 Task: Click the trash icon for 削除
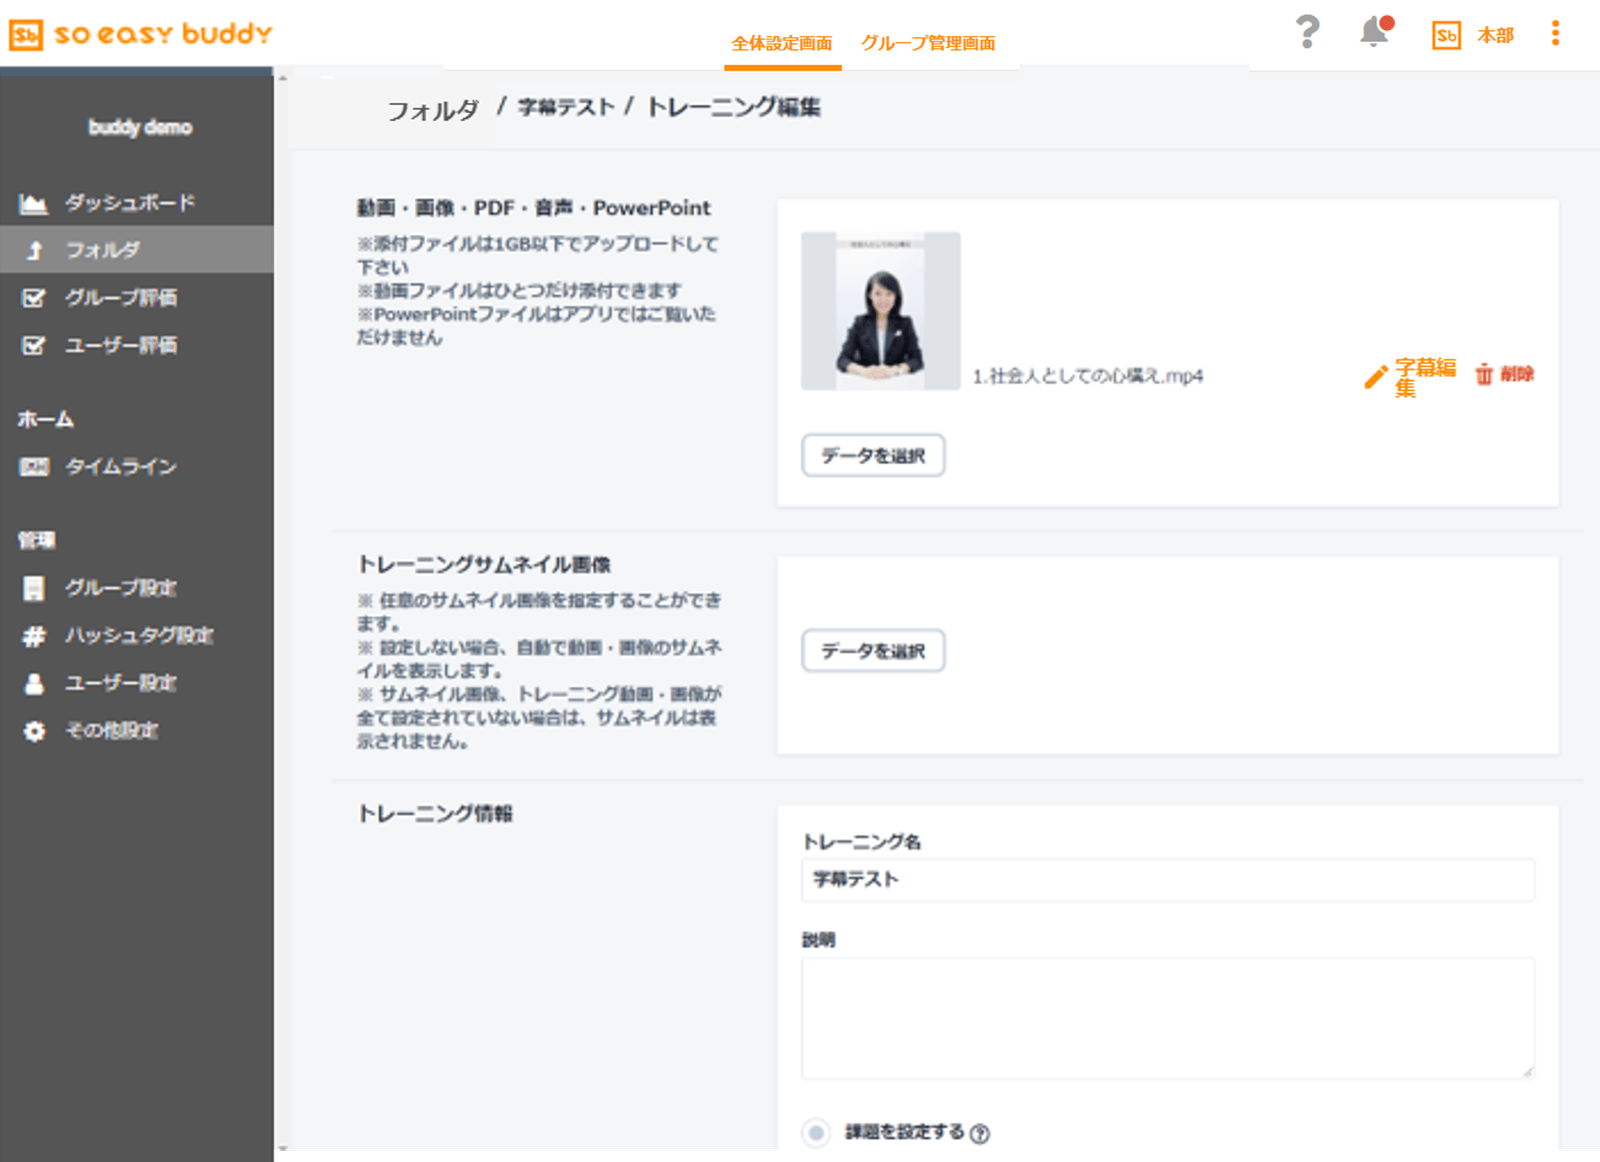[x=1484, y=374]
